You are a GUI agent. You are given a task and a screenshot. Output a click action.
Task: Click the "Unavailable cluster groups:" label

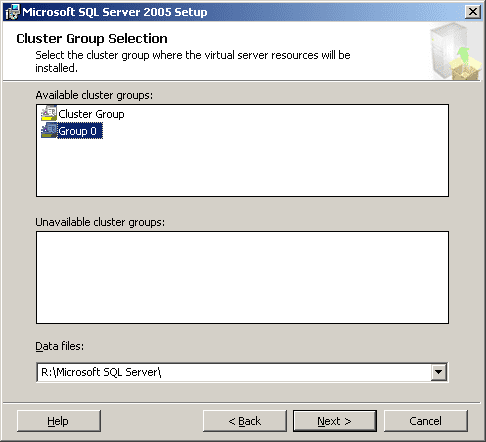pos(100,222)
